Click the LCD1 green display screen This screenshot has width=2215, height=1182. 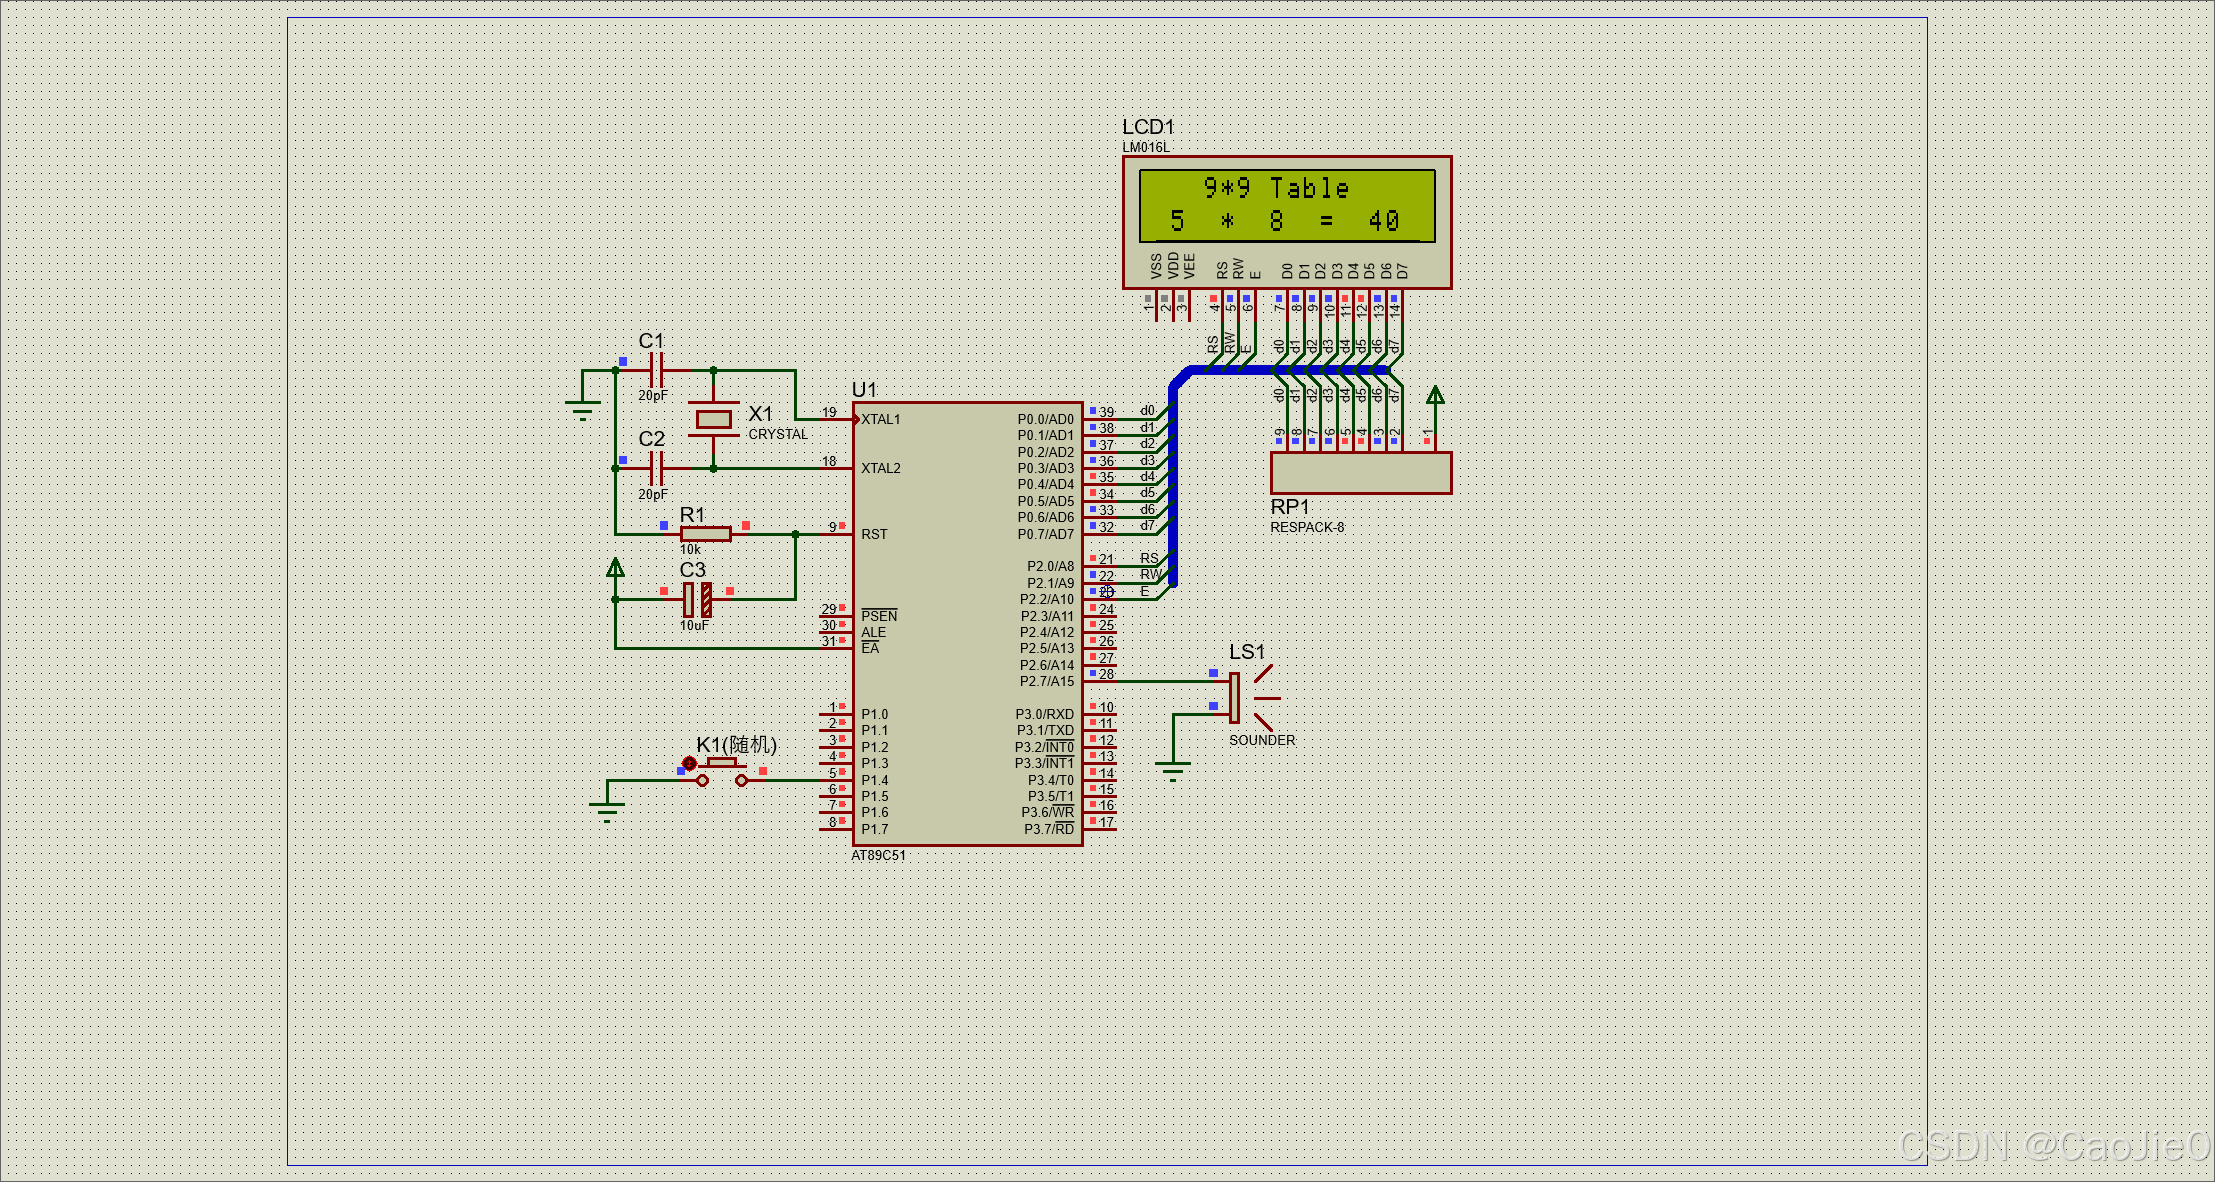point(1287,205)
